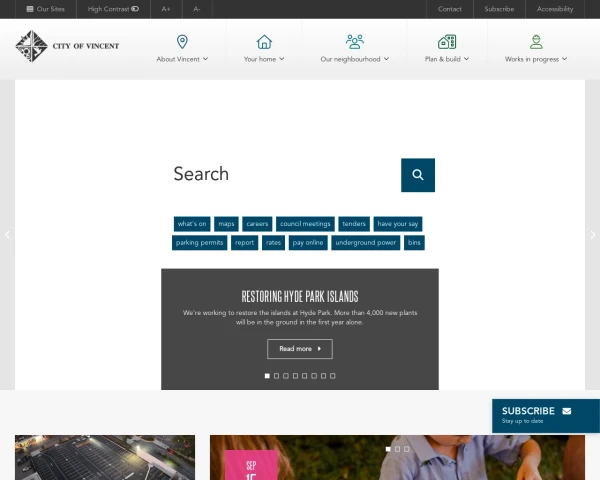The width and height of the screenshot is (600, 480).
Task: Click the Your home house icon
Action: point(264,42)
